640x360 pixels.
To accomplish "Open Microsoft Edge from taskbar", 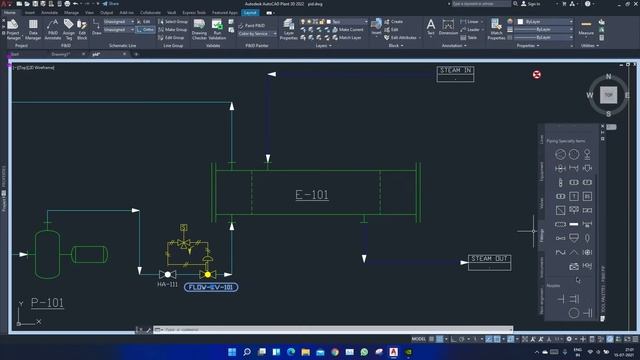I will 291,352.
